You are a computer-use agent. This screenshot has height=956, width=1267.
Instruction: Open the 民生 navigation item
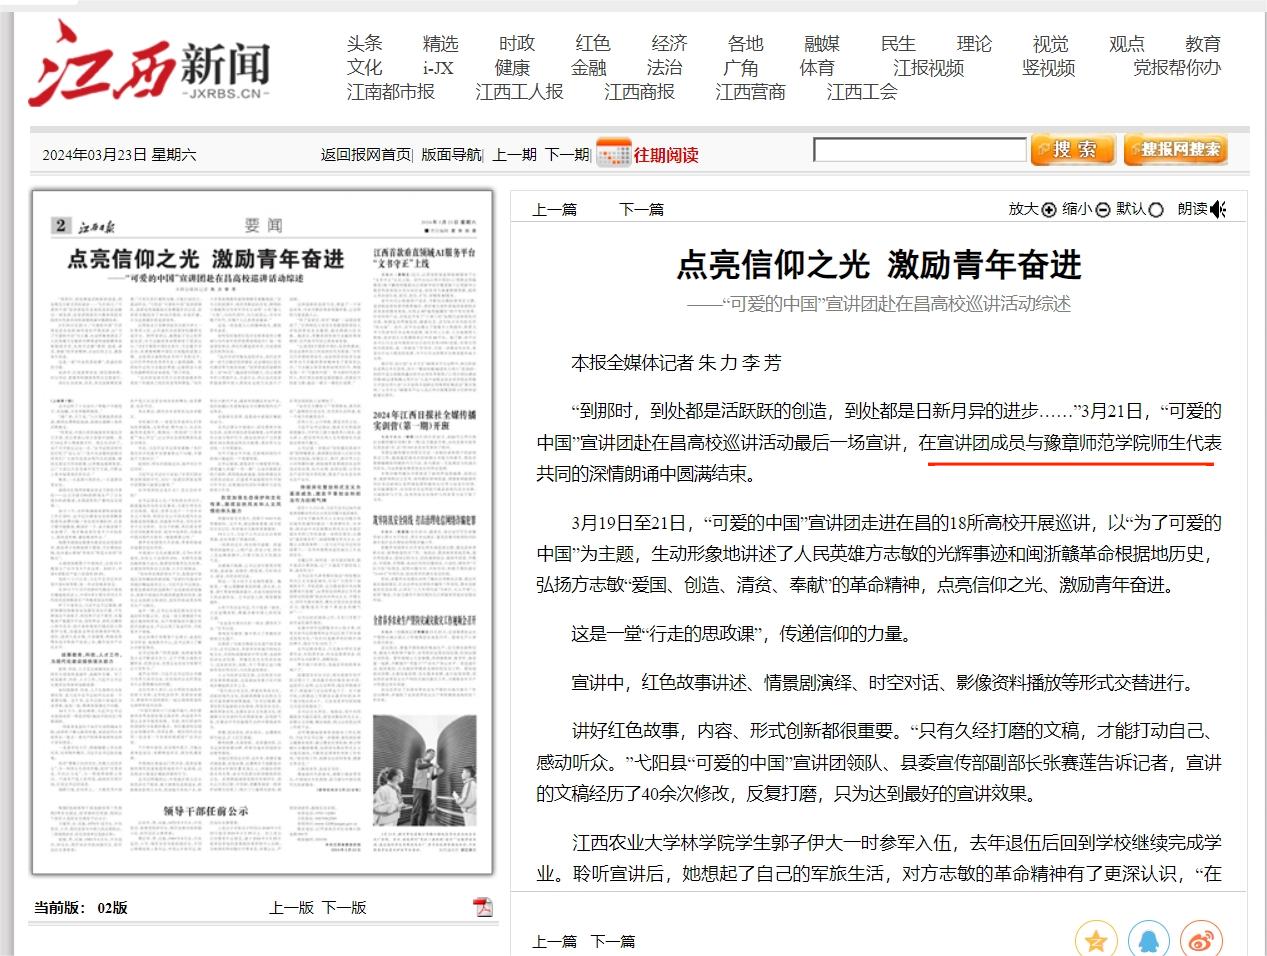coord(898,43)
